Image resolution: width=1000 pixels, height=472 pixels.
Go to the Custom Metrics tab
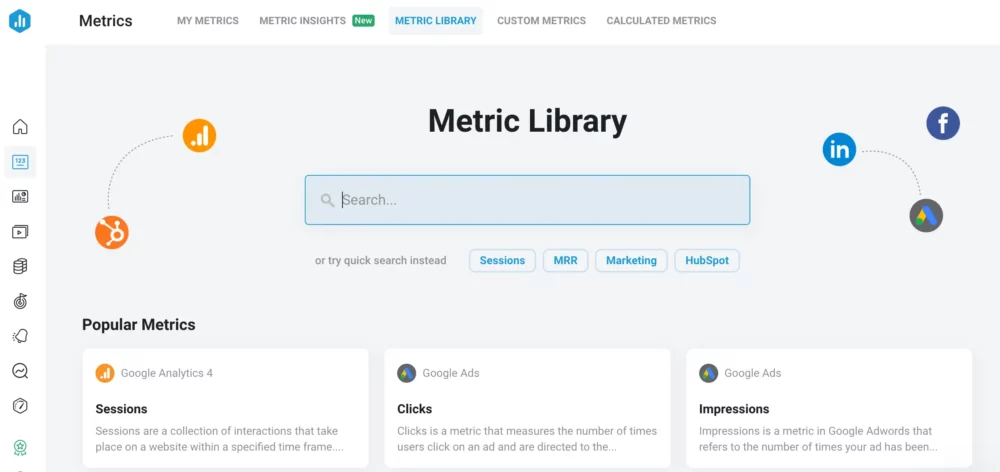pos(541,20)
